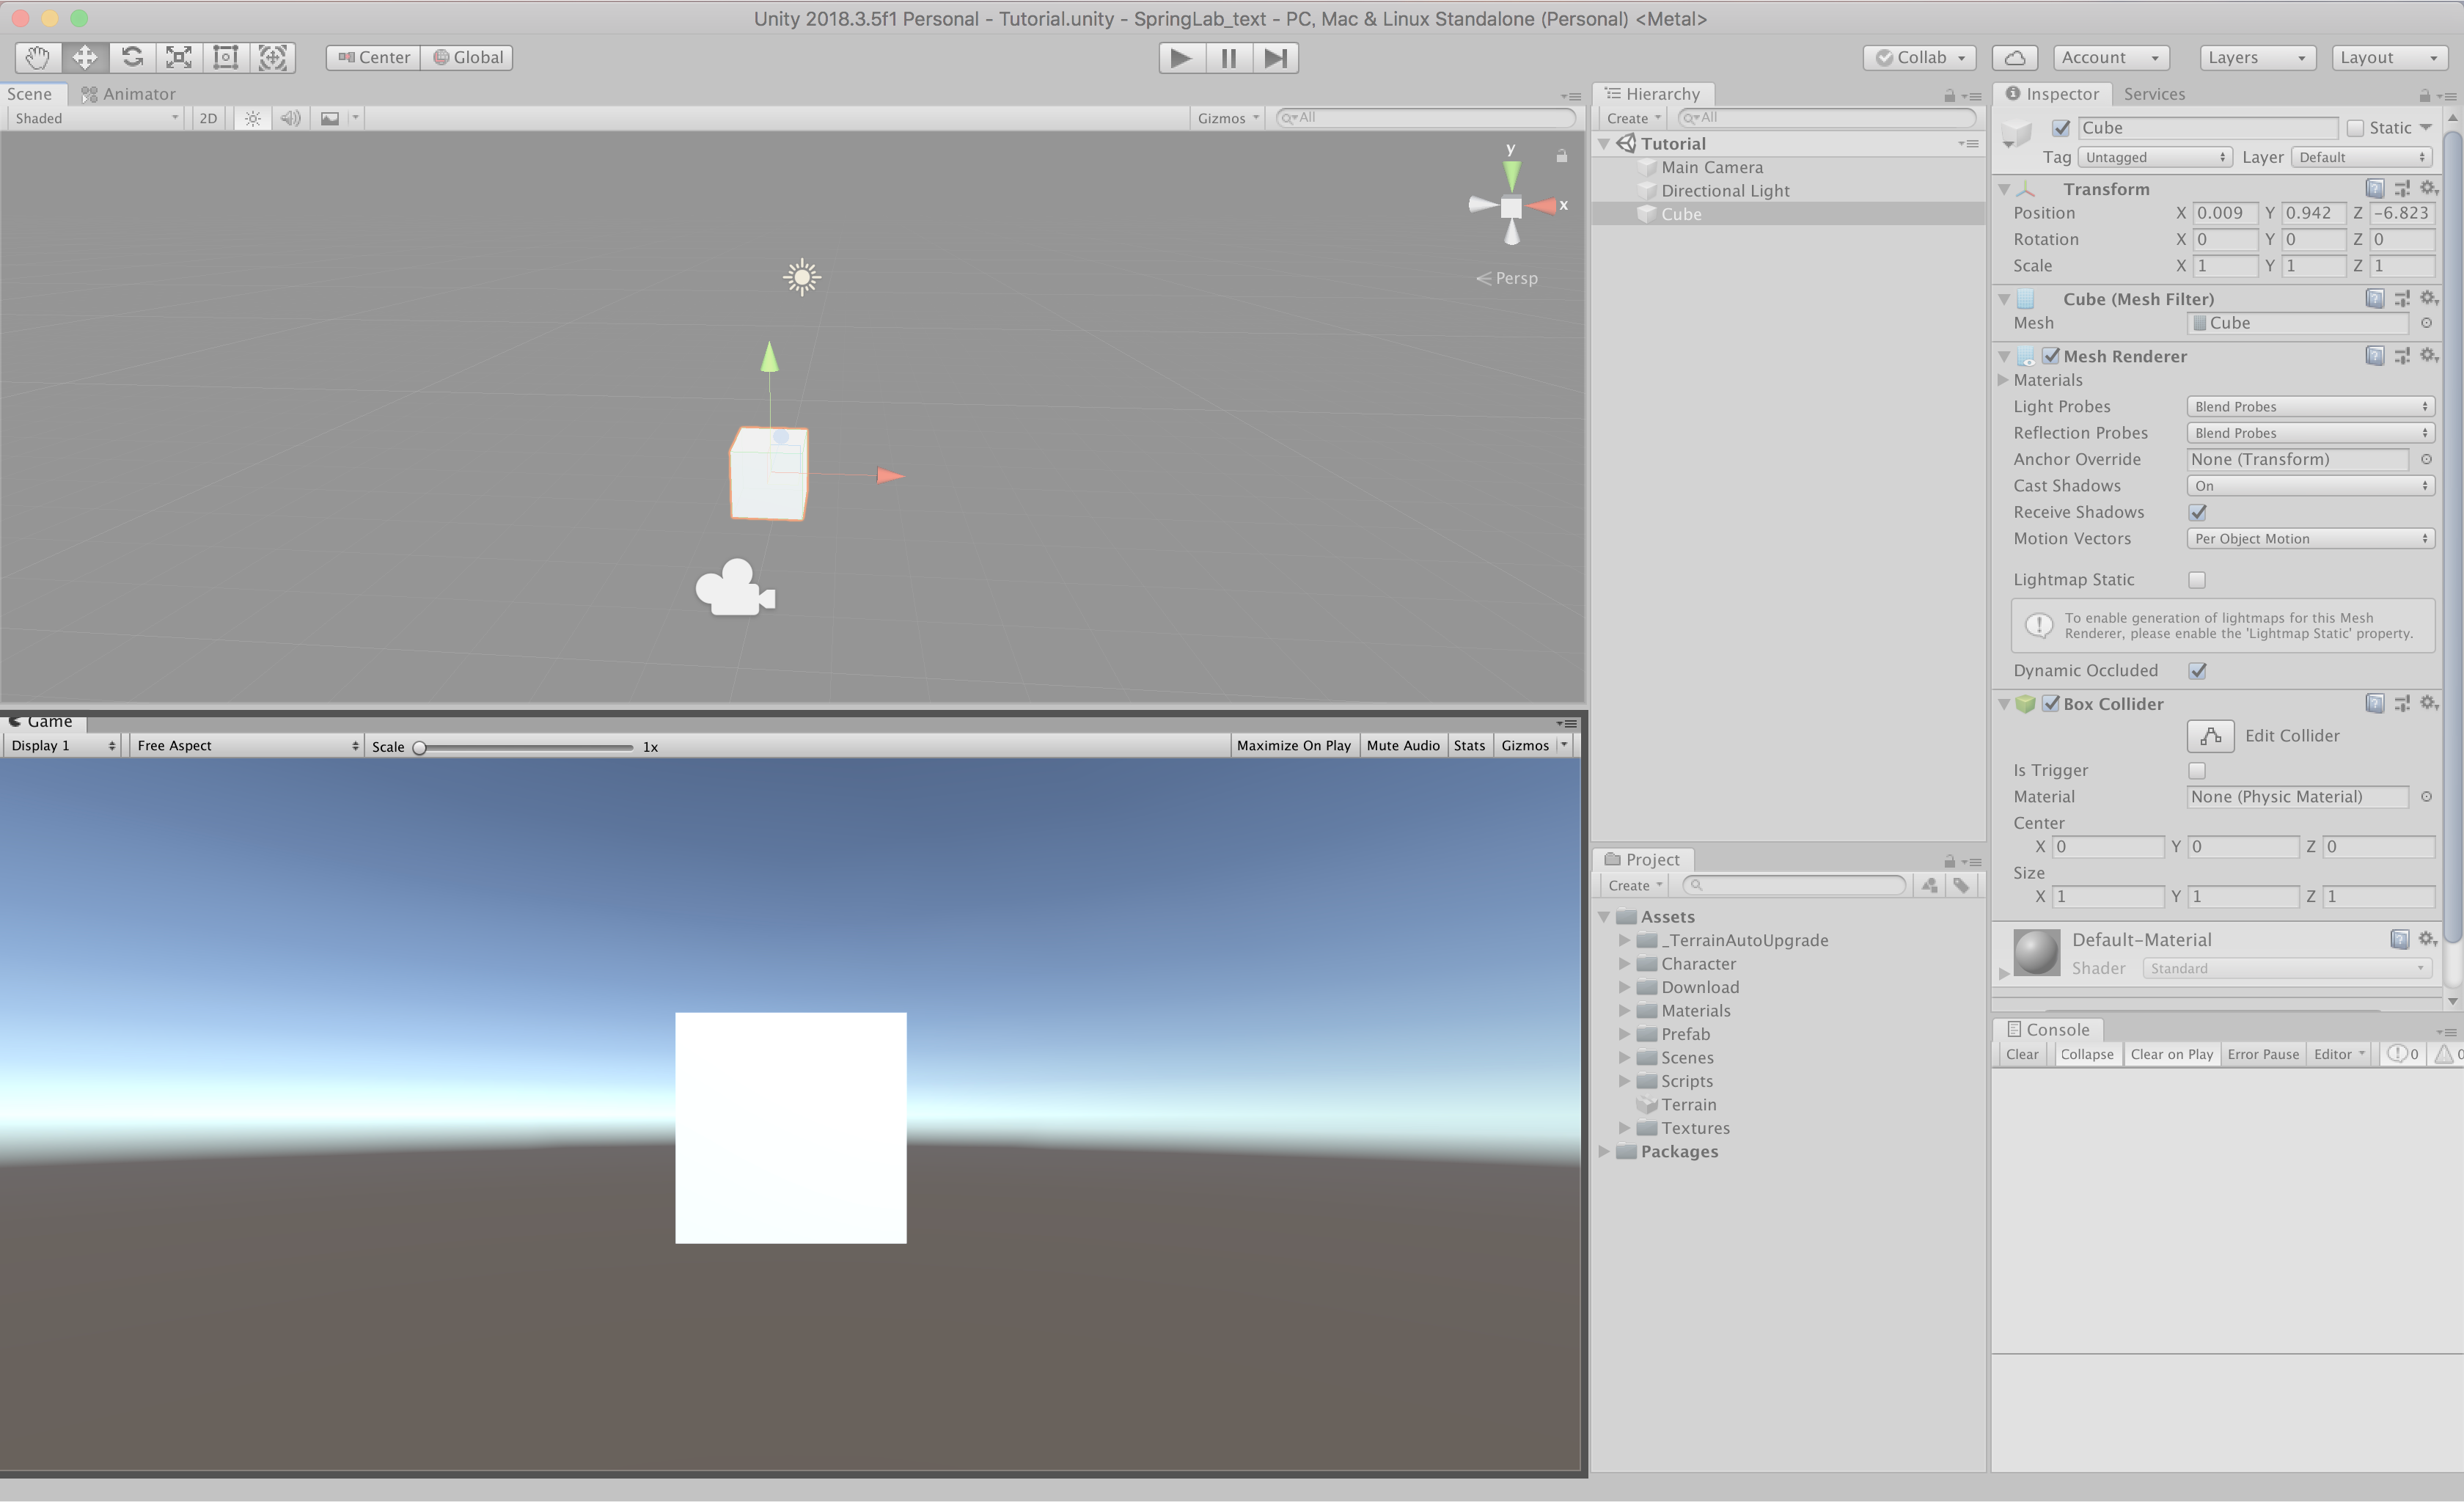
Task: Switch to the Services tab
Action: click(x=2154, y=94)
